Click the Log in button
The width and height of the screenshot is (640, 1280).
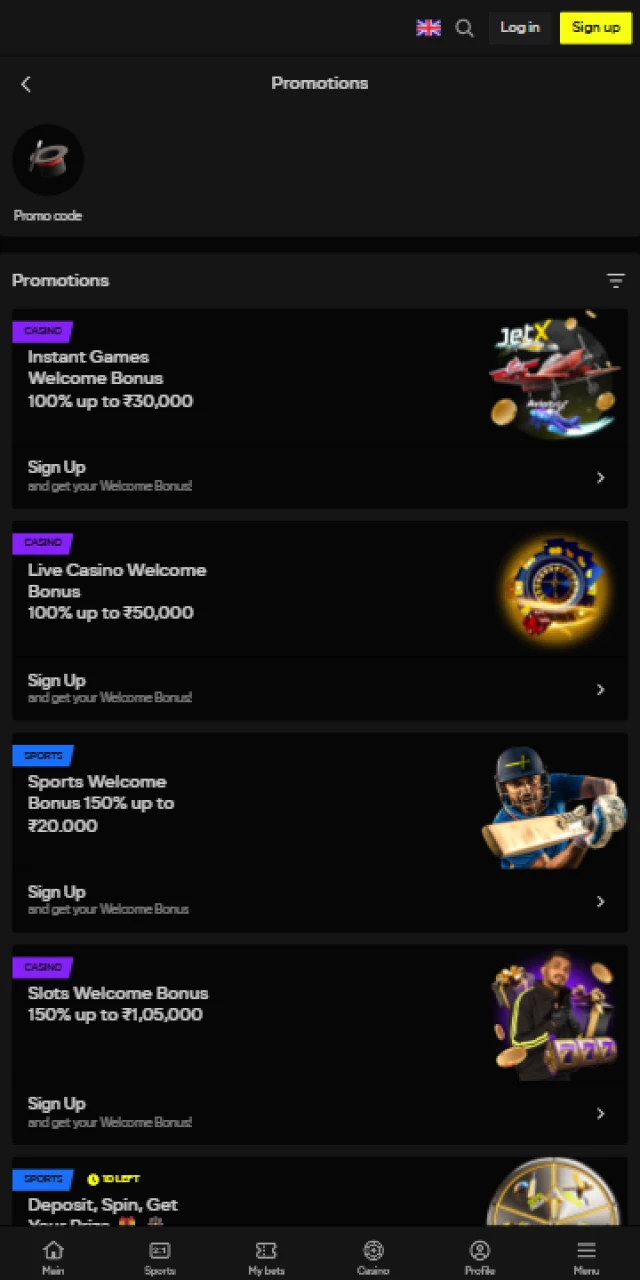[520, 28]
